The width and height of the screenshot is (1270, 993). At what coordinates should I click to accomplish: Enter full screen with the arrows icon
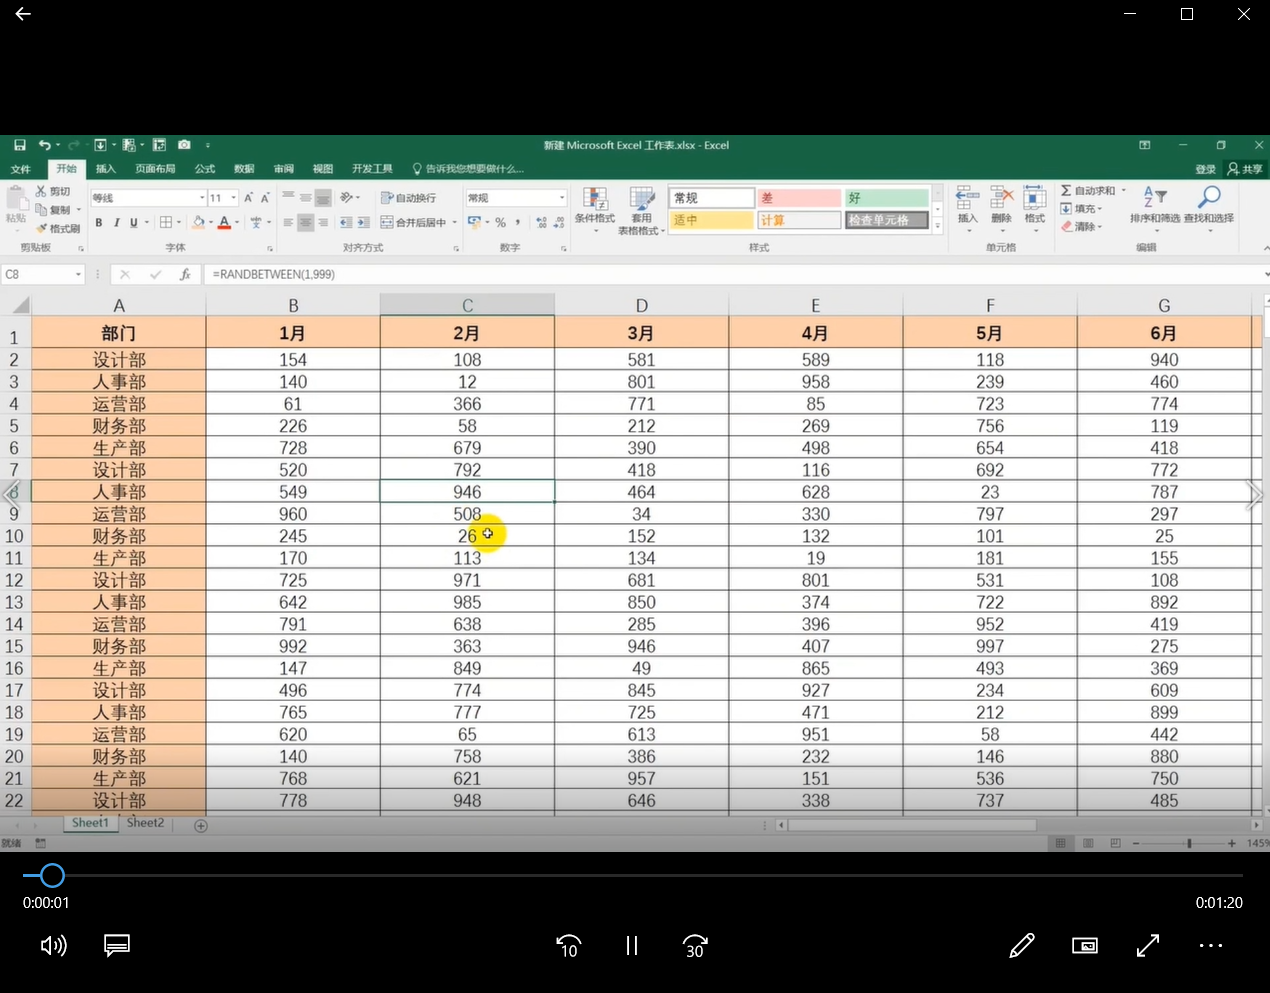coord(1148,946)
